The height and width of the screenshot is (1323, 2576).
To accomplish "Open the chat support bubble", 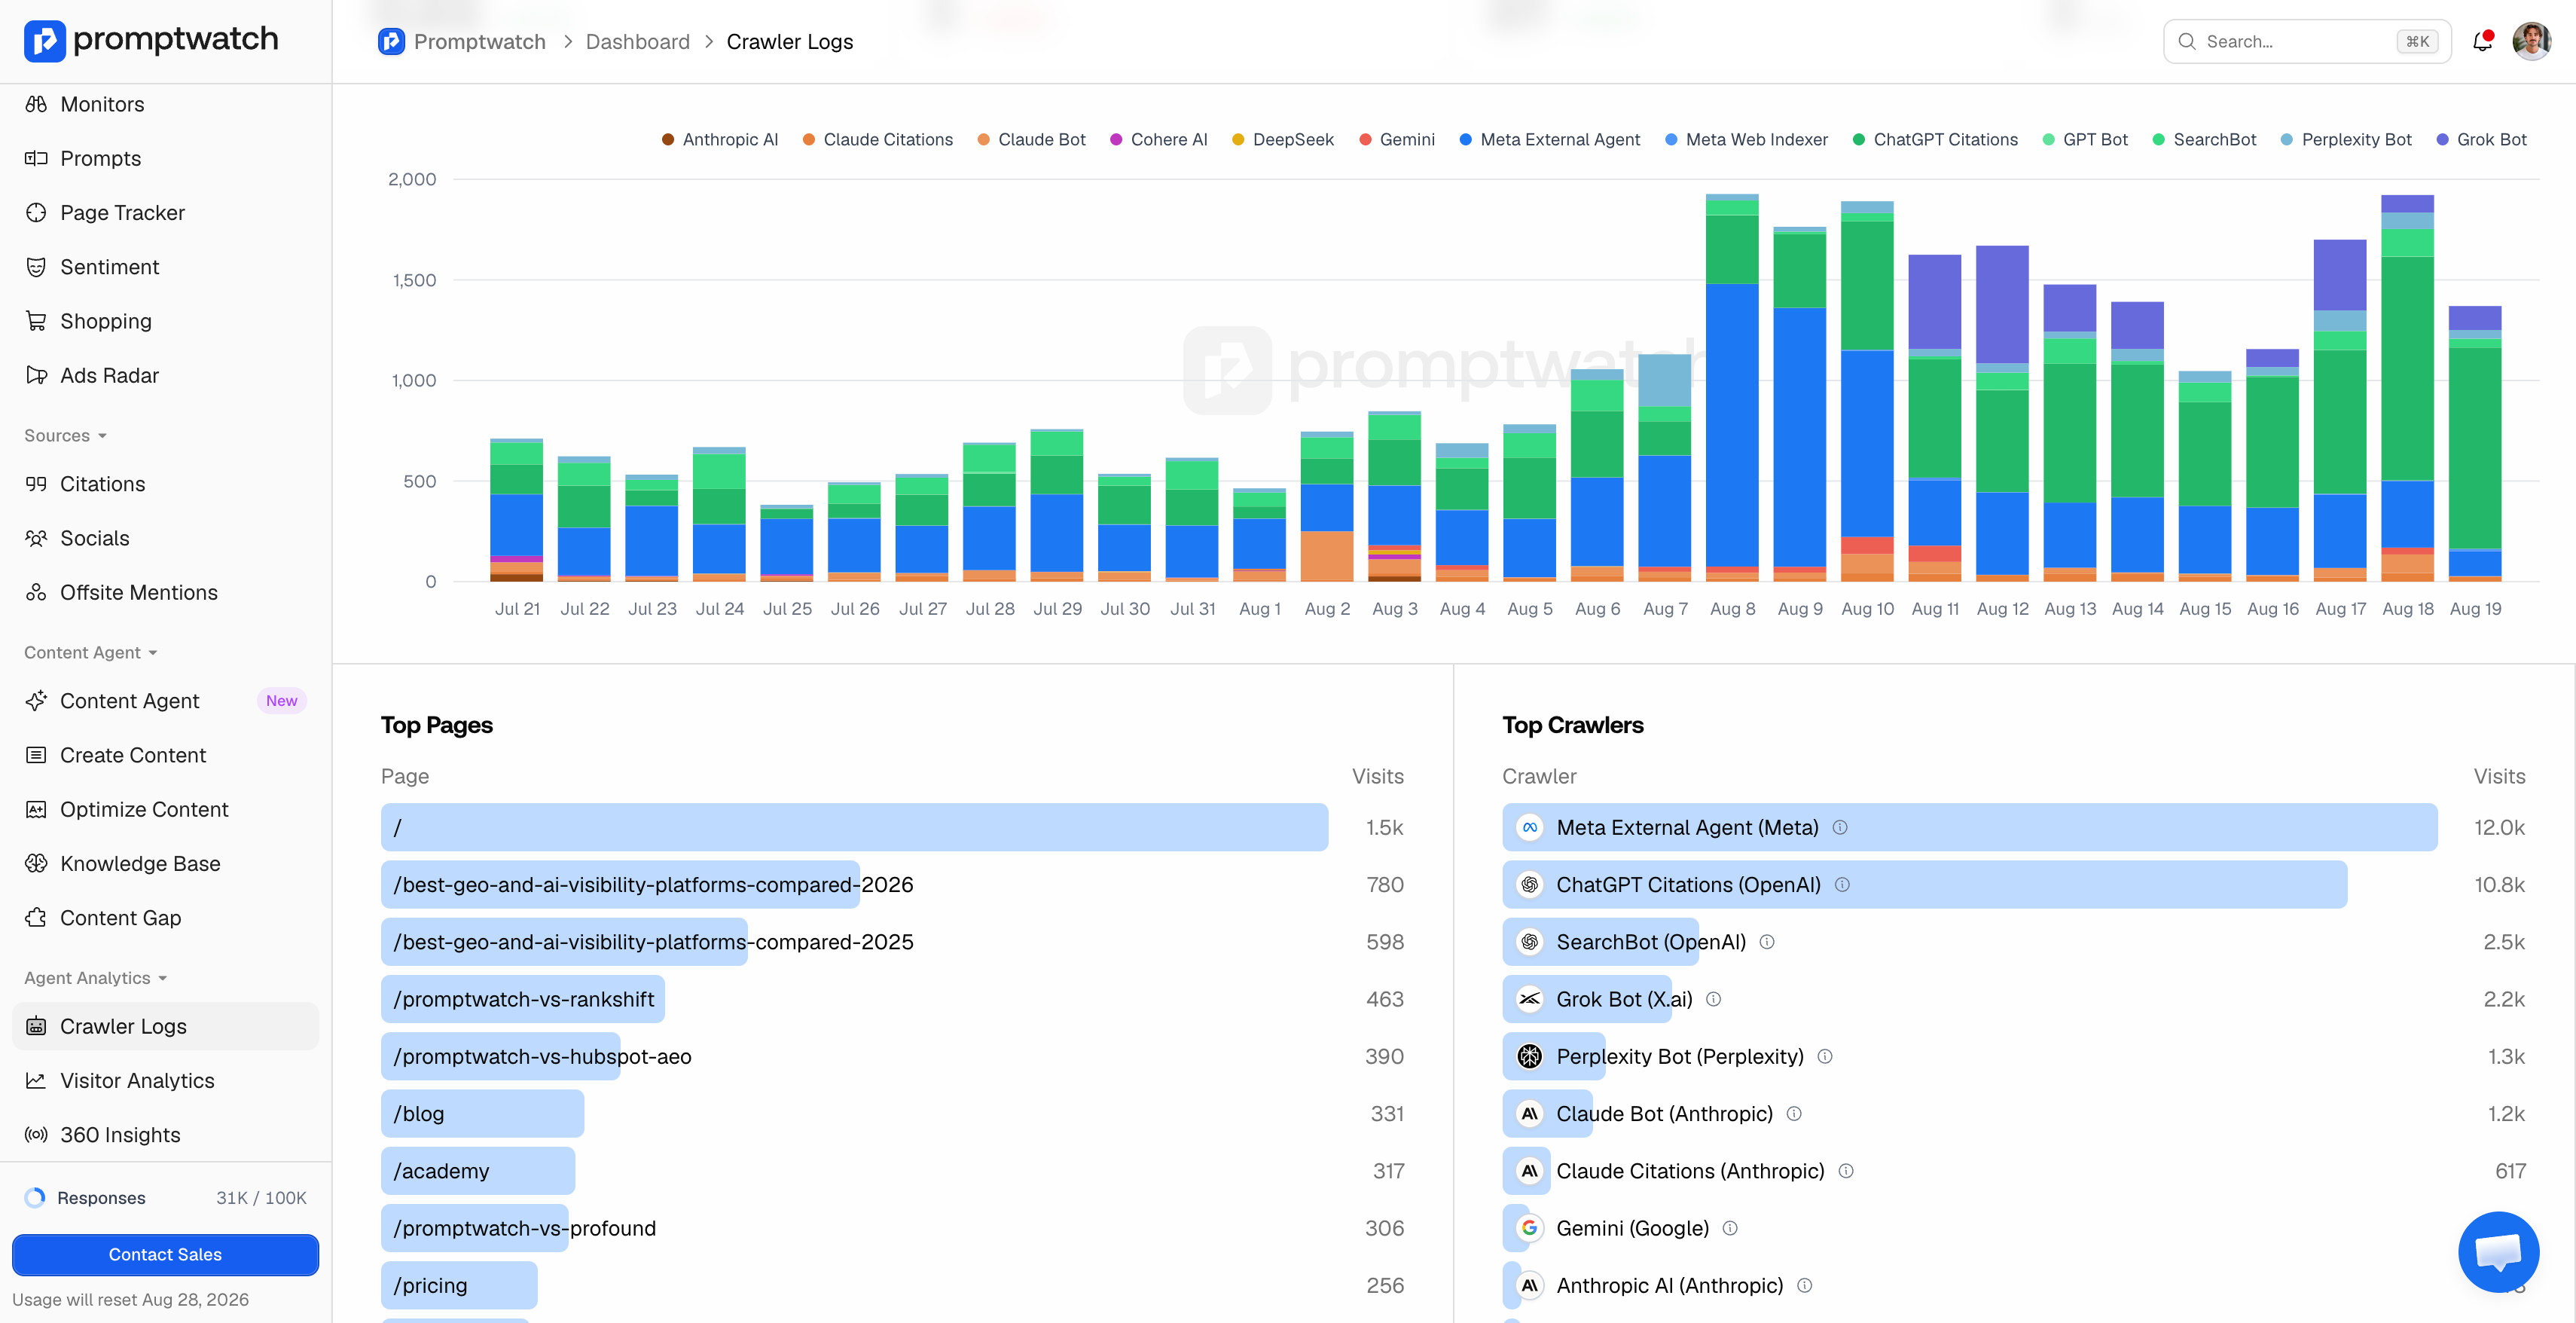I will coord(2498,1252).
